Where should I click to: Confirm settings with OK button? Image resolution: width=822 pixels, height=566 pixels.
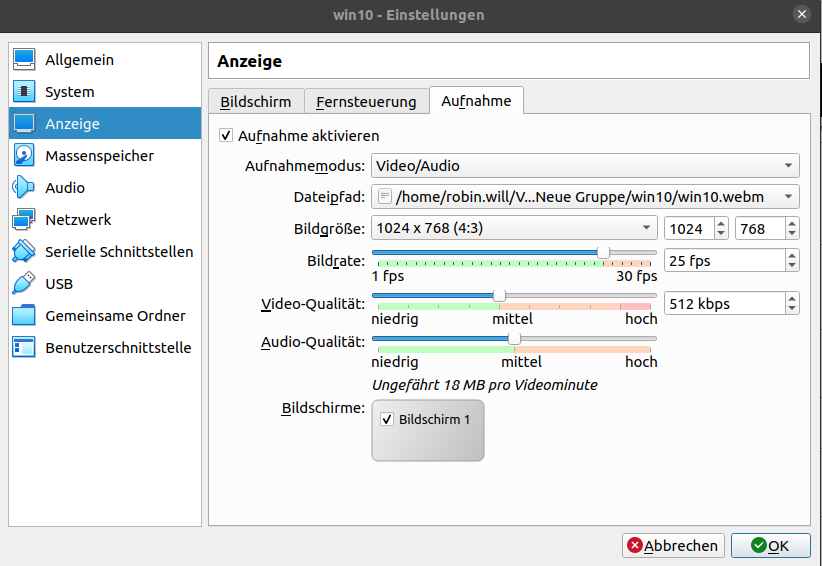(x=770, y=546)
